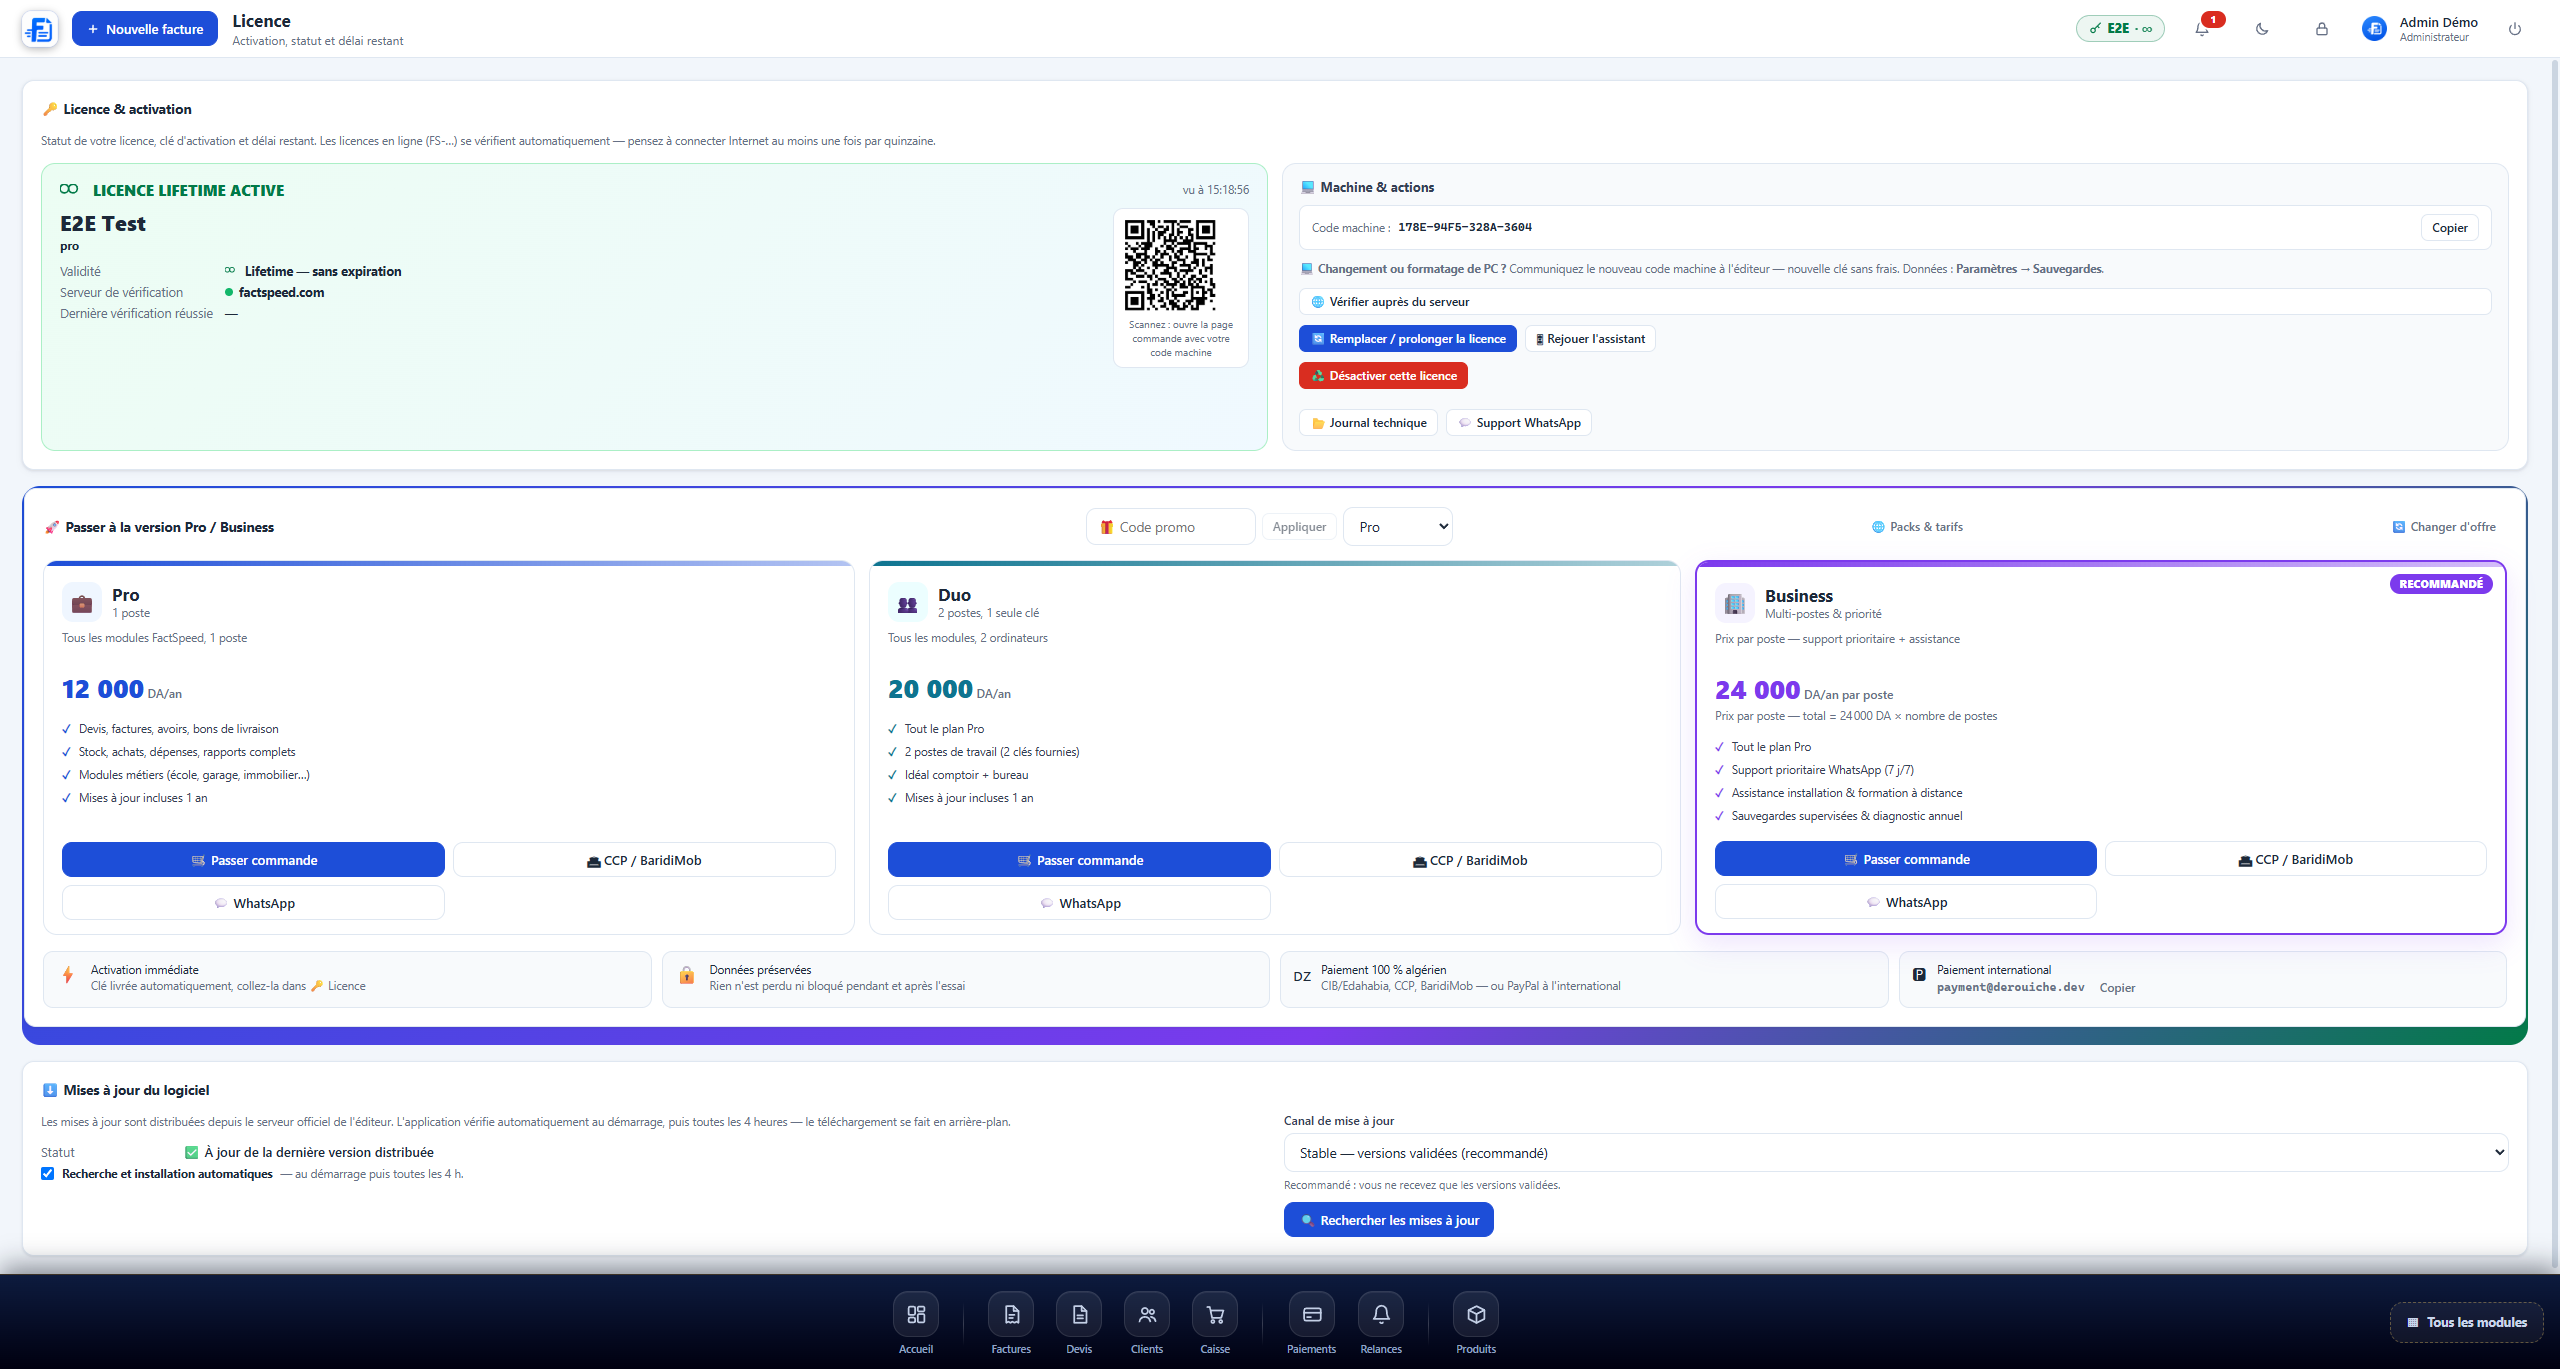Open Paiements in the bottom dock
The height and width of the screenshot is (1369, 2560).
[1312, 1324]
